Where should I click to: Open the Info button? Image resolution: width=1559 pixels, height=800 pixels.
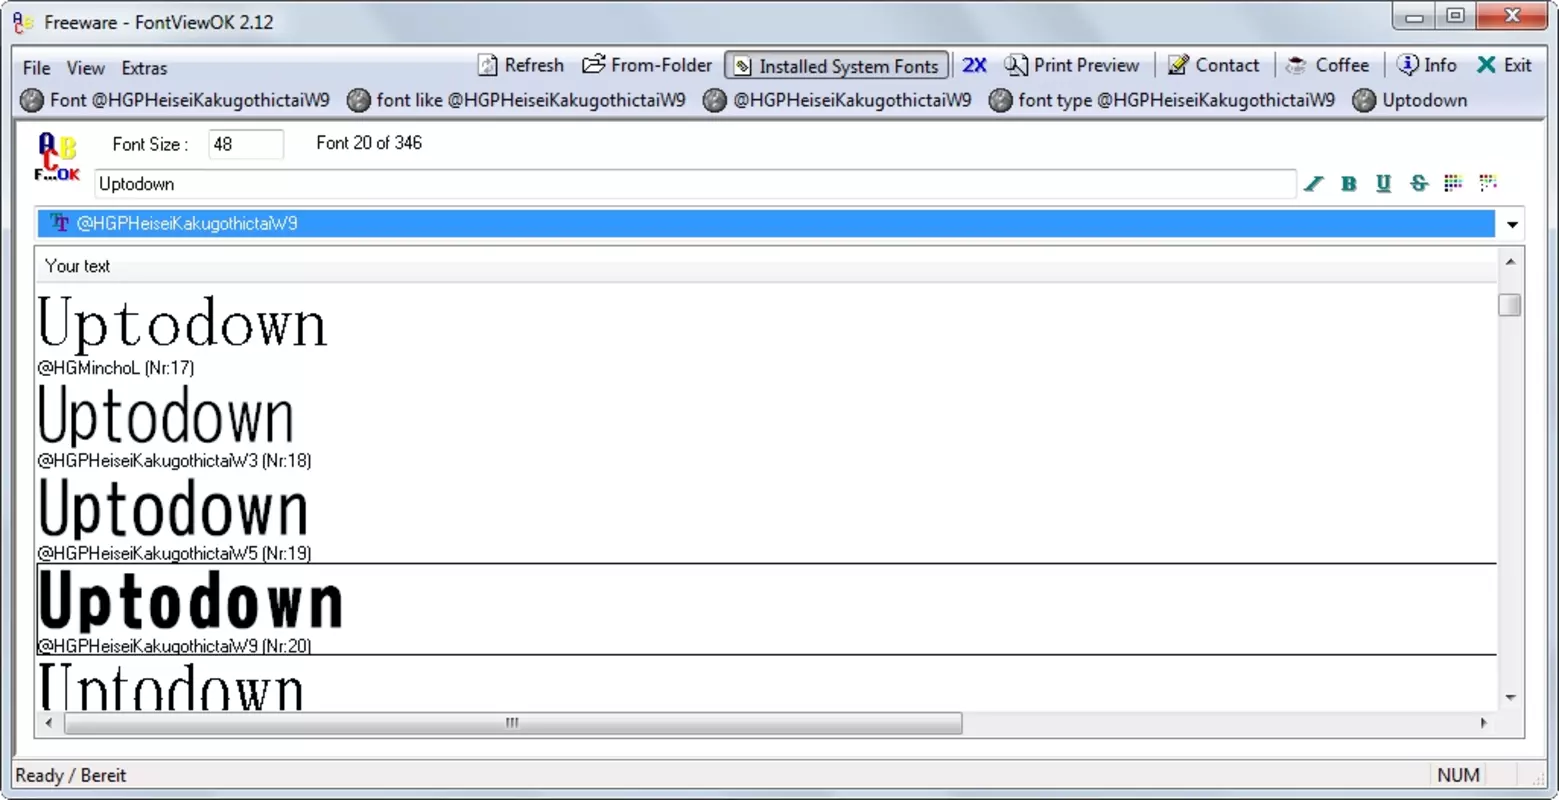coord(1427,65)
